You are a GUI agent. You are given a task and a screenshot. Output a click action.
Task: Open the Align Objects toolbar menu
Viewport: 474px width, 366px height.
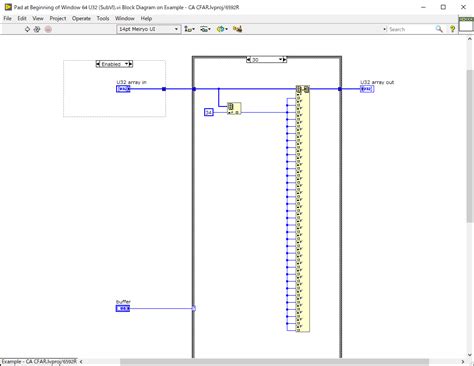tap(190, 29)
